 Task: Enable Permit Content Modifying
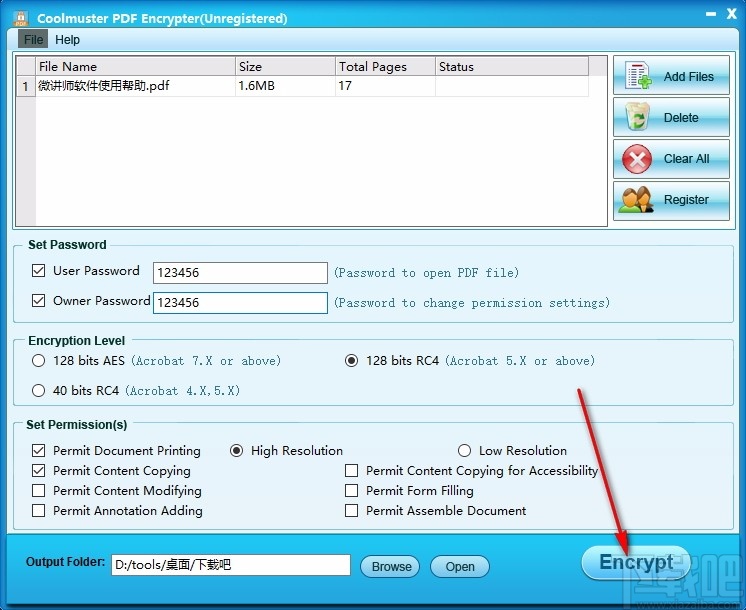39,491
